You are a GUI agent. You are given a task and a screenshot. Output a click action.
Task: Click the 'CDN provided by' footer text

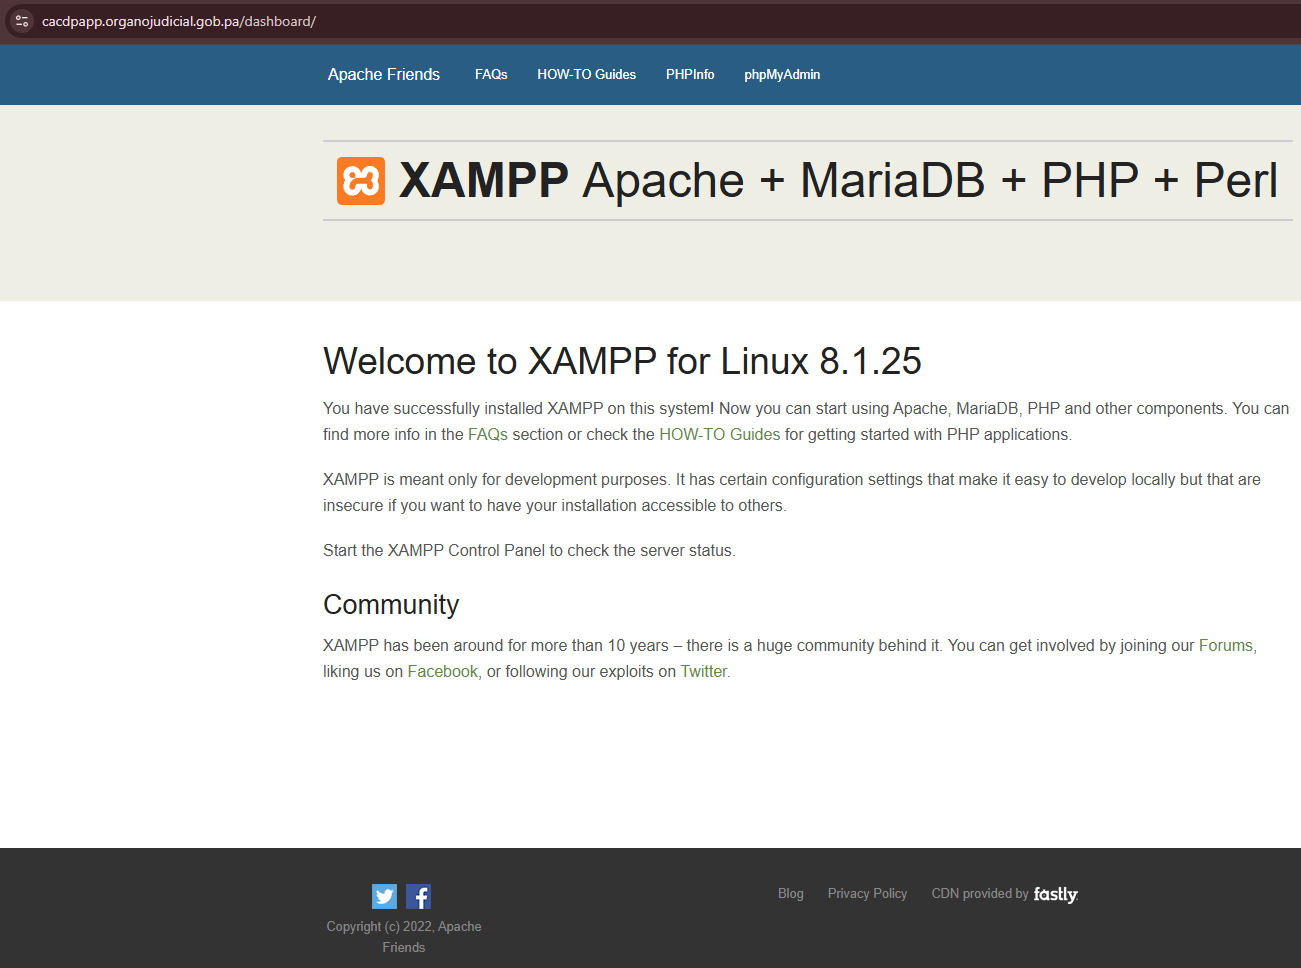click(x=980, y=894)
